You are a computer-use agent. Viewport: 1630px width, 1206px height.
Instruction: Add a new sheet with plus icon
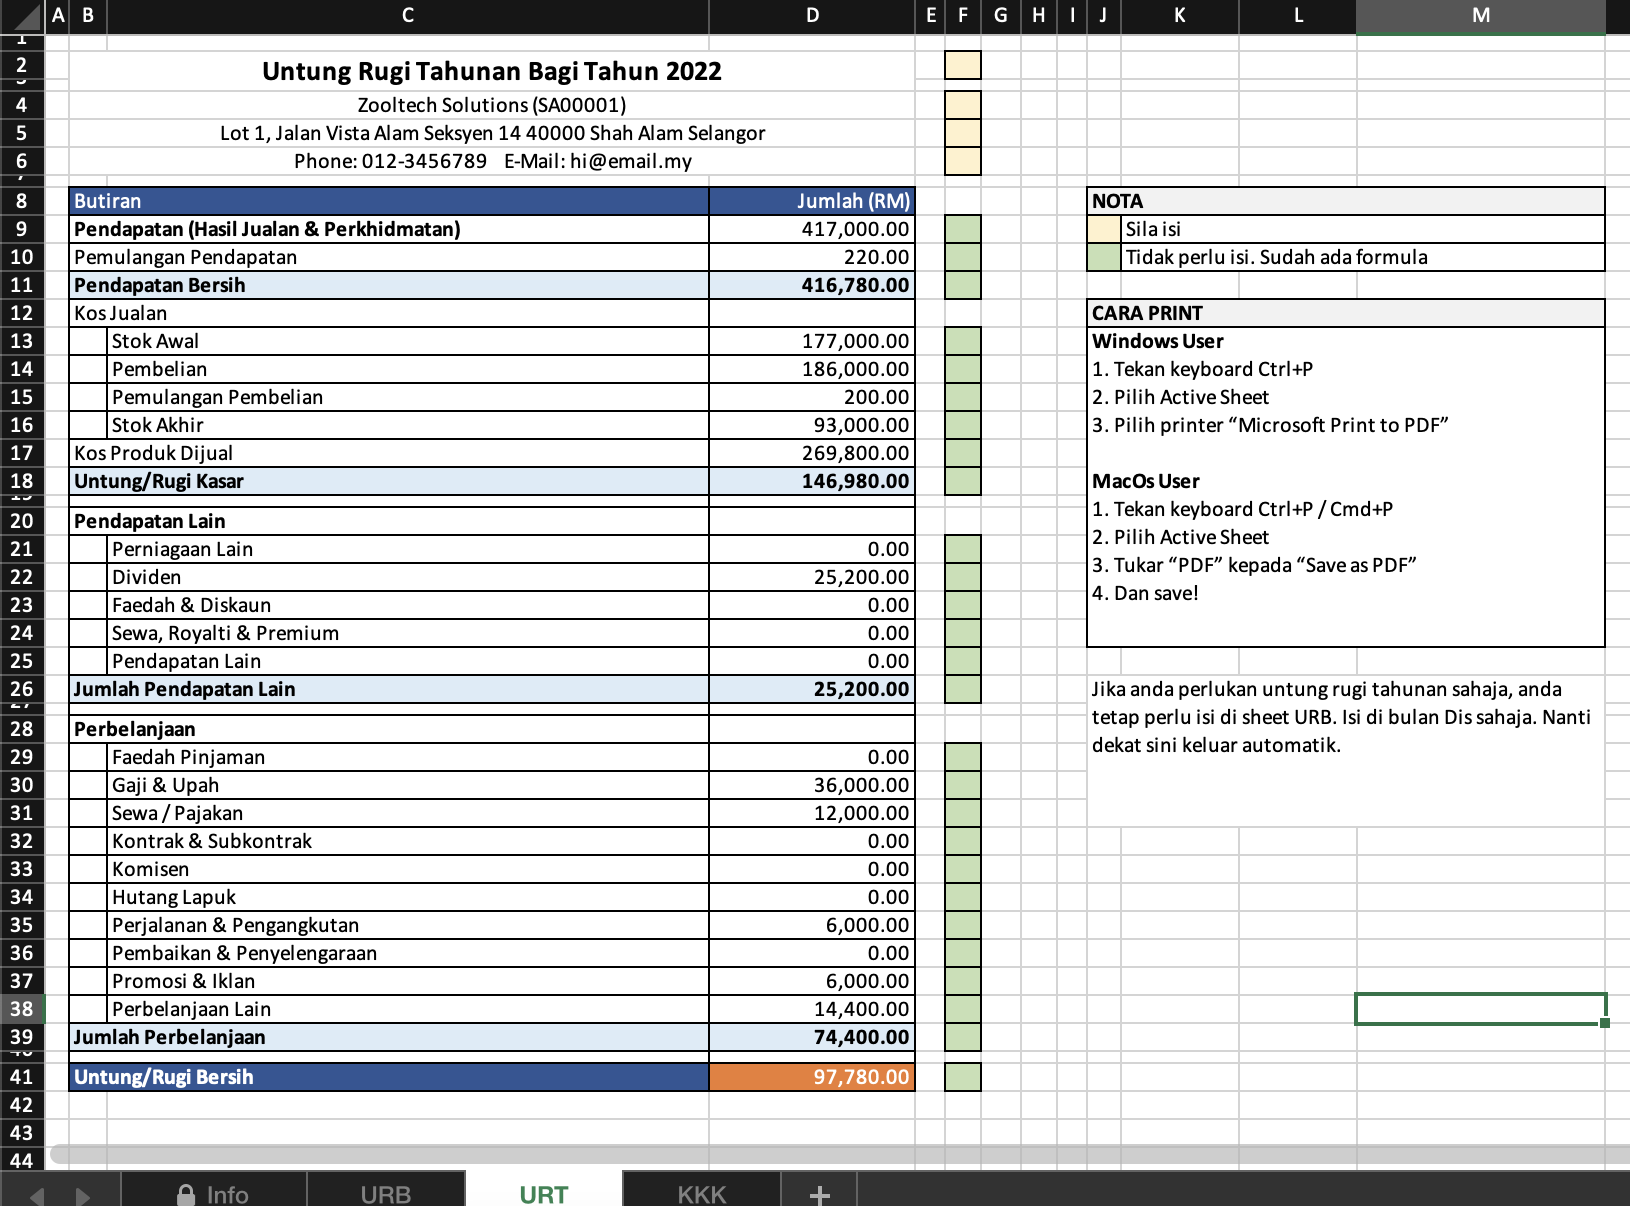(819, 1194)
